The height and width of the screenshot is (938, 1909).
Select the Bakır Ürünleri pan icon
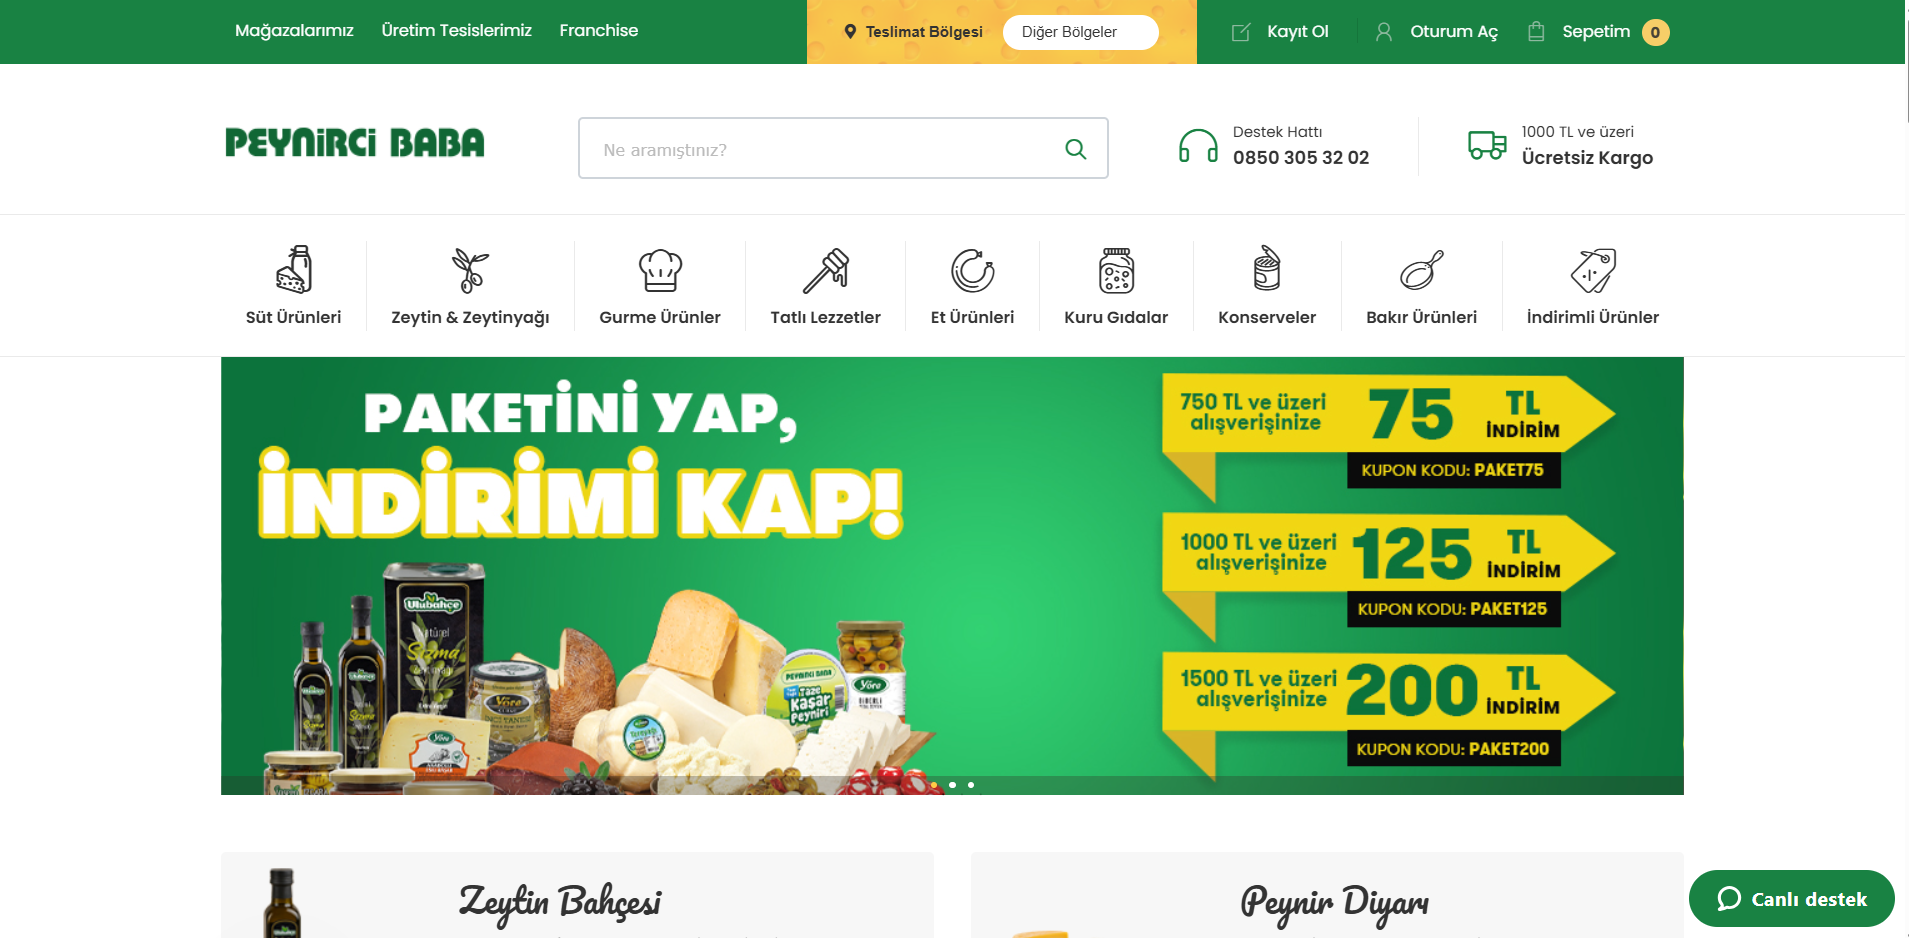click(1422, 270)
